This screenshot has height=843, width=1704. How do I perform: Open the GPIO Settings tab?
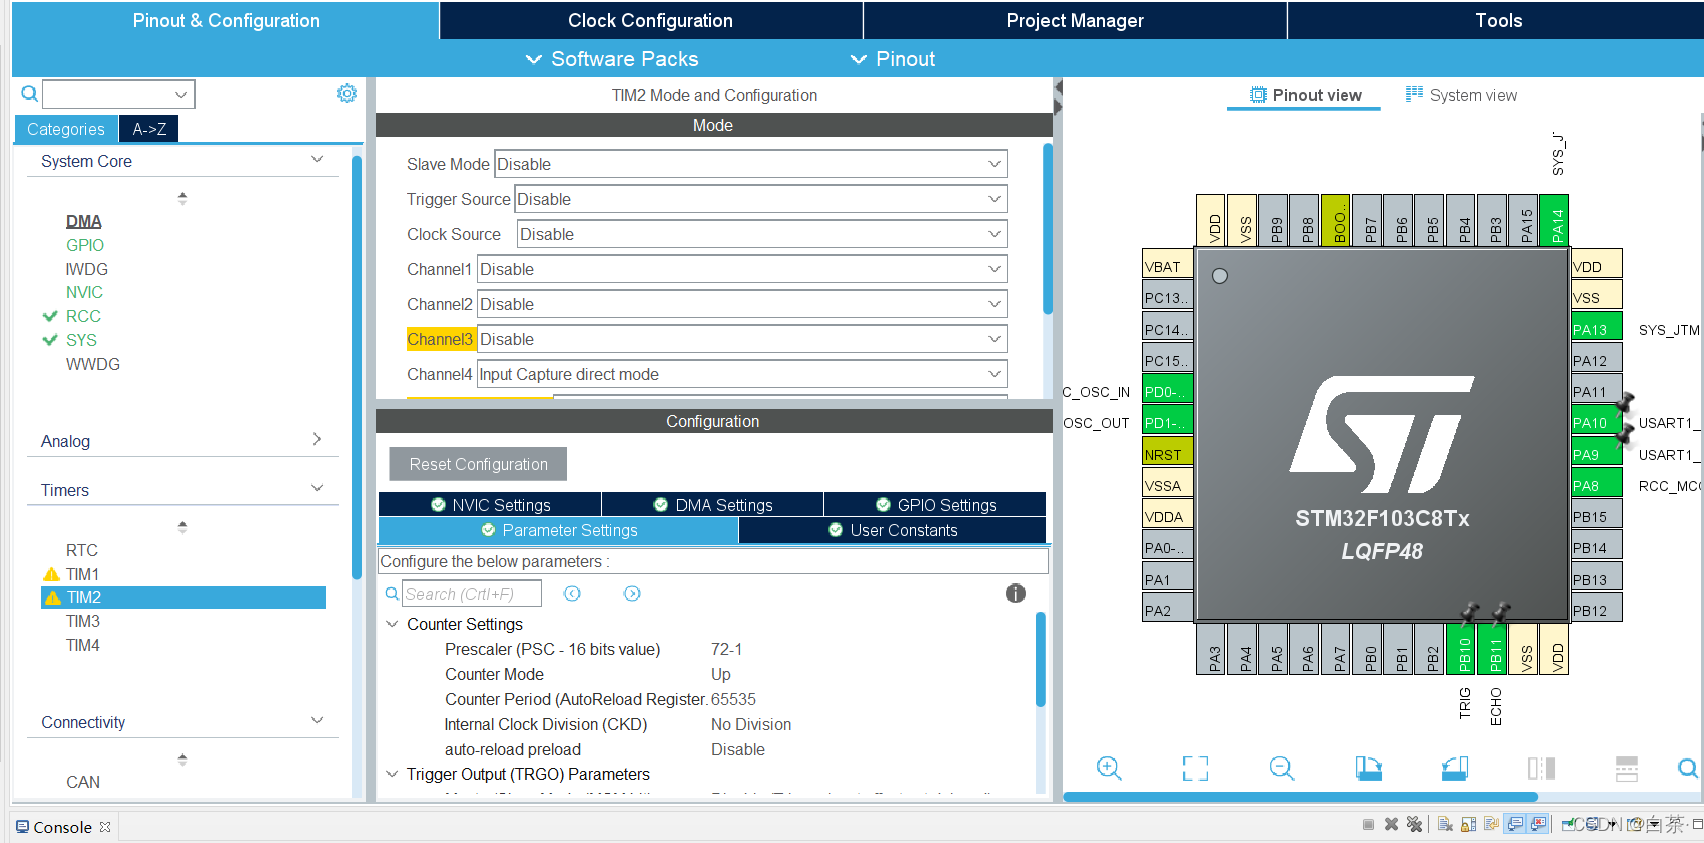(x=936, y=504)
